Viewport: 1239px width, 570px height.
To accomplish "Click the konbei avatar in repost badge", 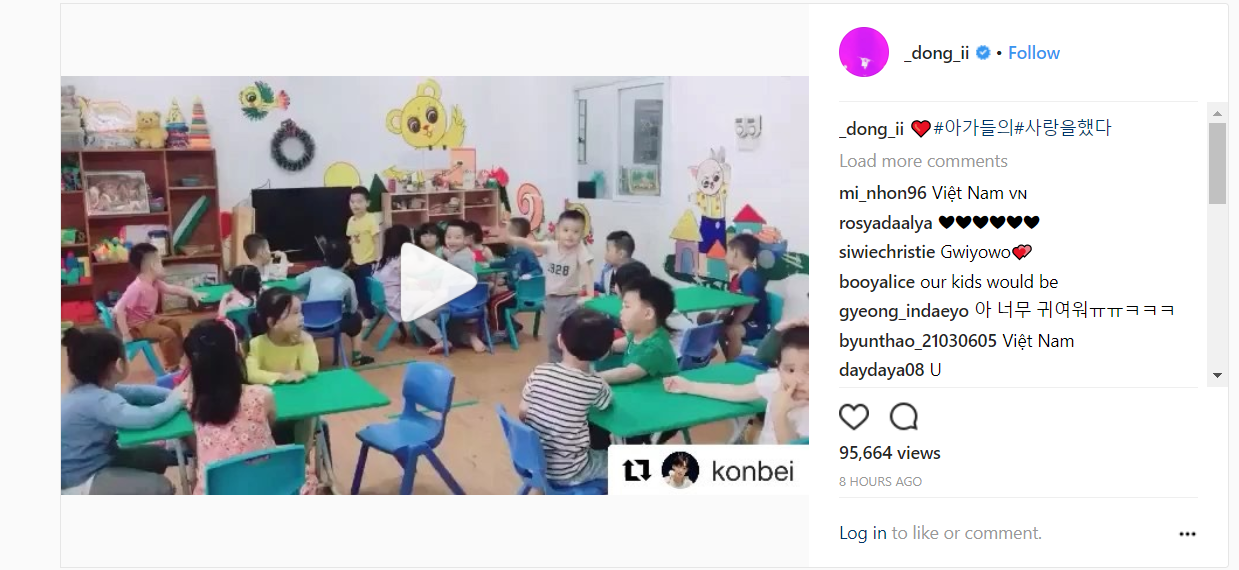I will (x=681, y=470).
